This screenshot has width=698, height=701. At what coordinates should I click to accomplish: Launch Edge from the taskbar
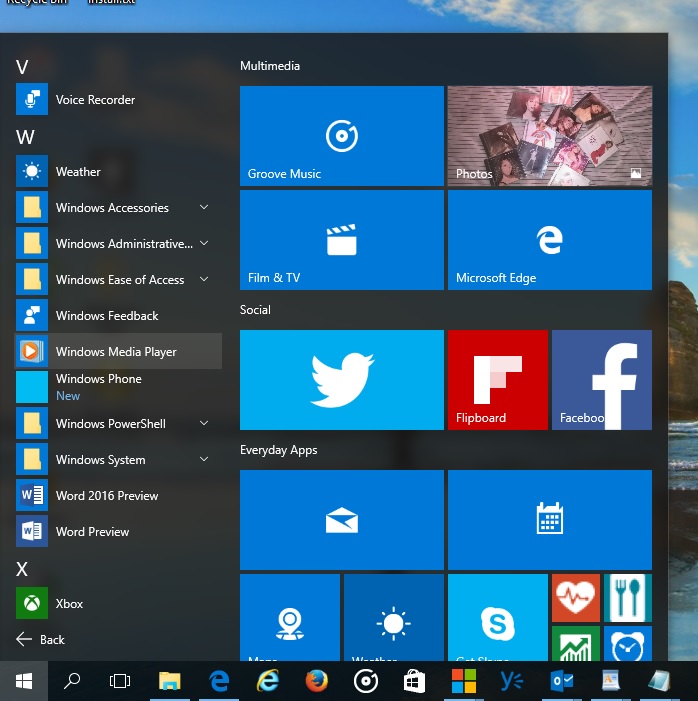click(219, 681)
